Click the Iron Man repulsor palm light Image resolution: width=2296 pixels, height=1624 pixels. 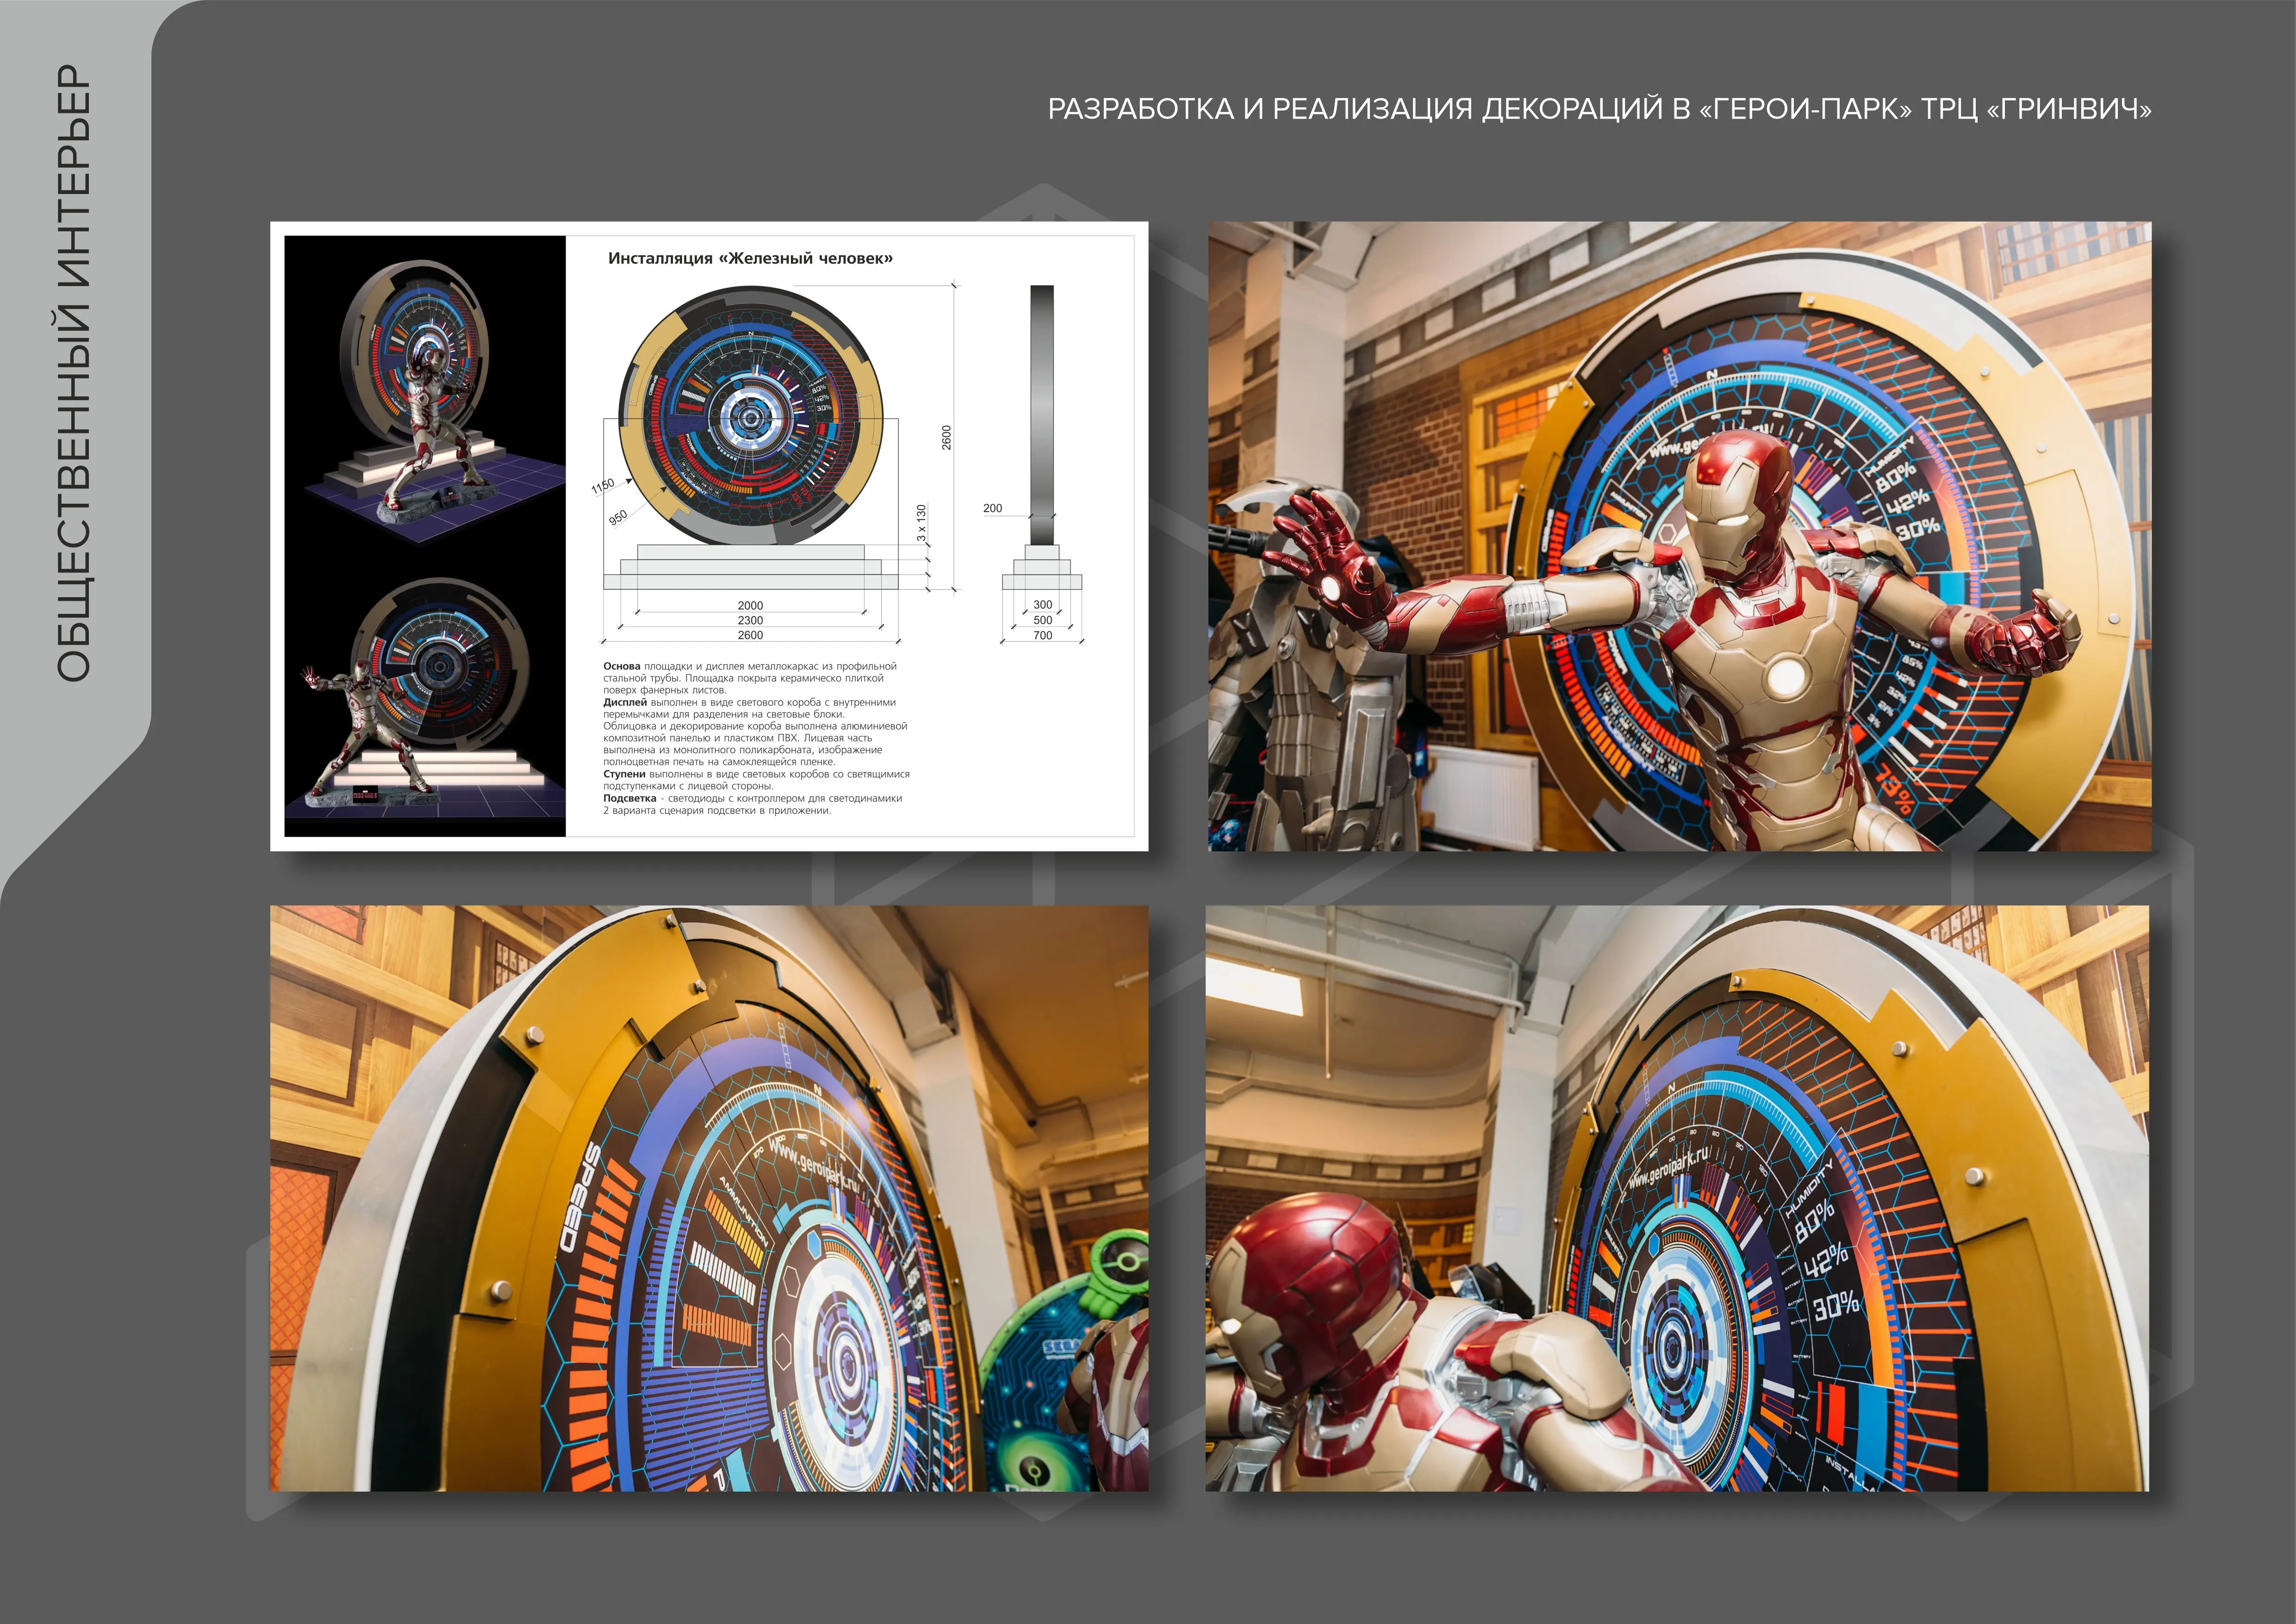tap(1330, 588)
